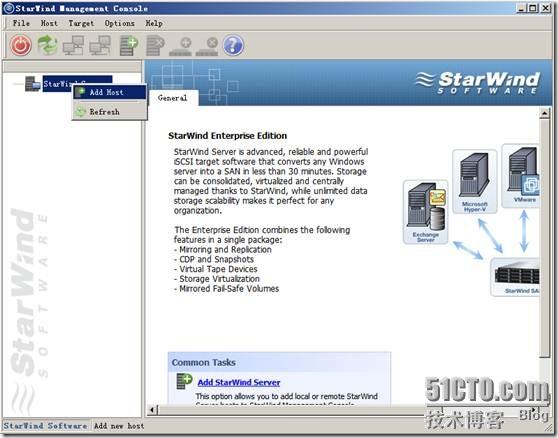Click the "Common Tasks" section header
The width and height of the screenshot is (558, 438).
(x=204, y=362)
